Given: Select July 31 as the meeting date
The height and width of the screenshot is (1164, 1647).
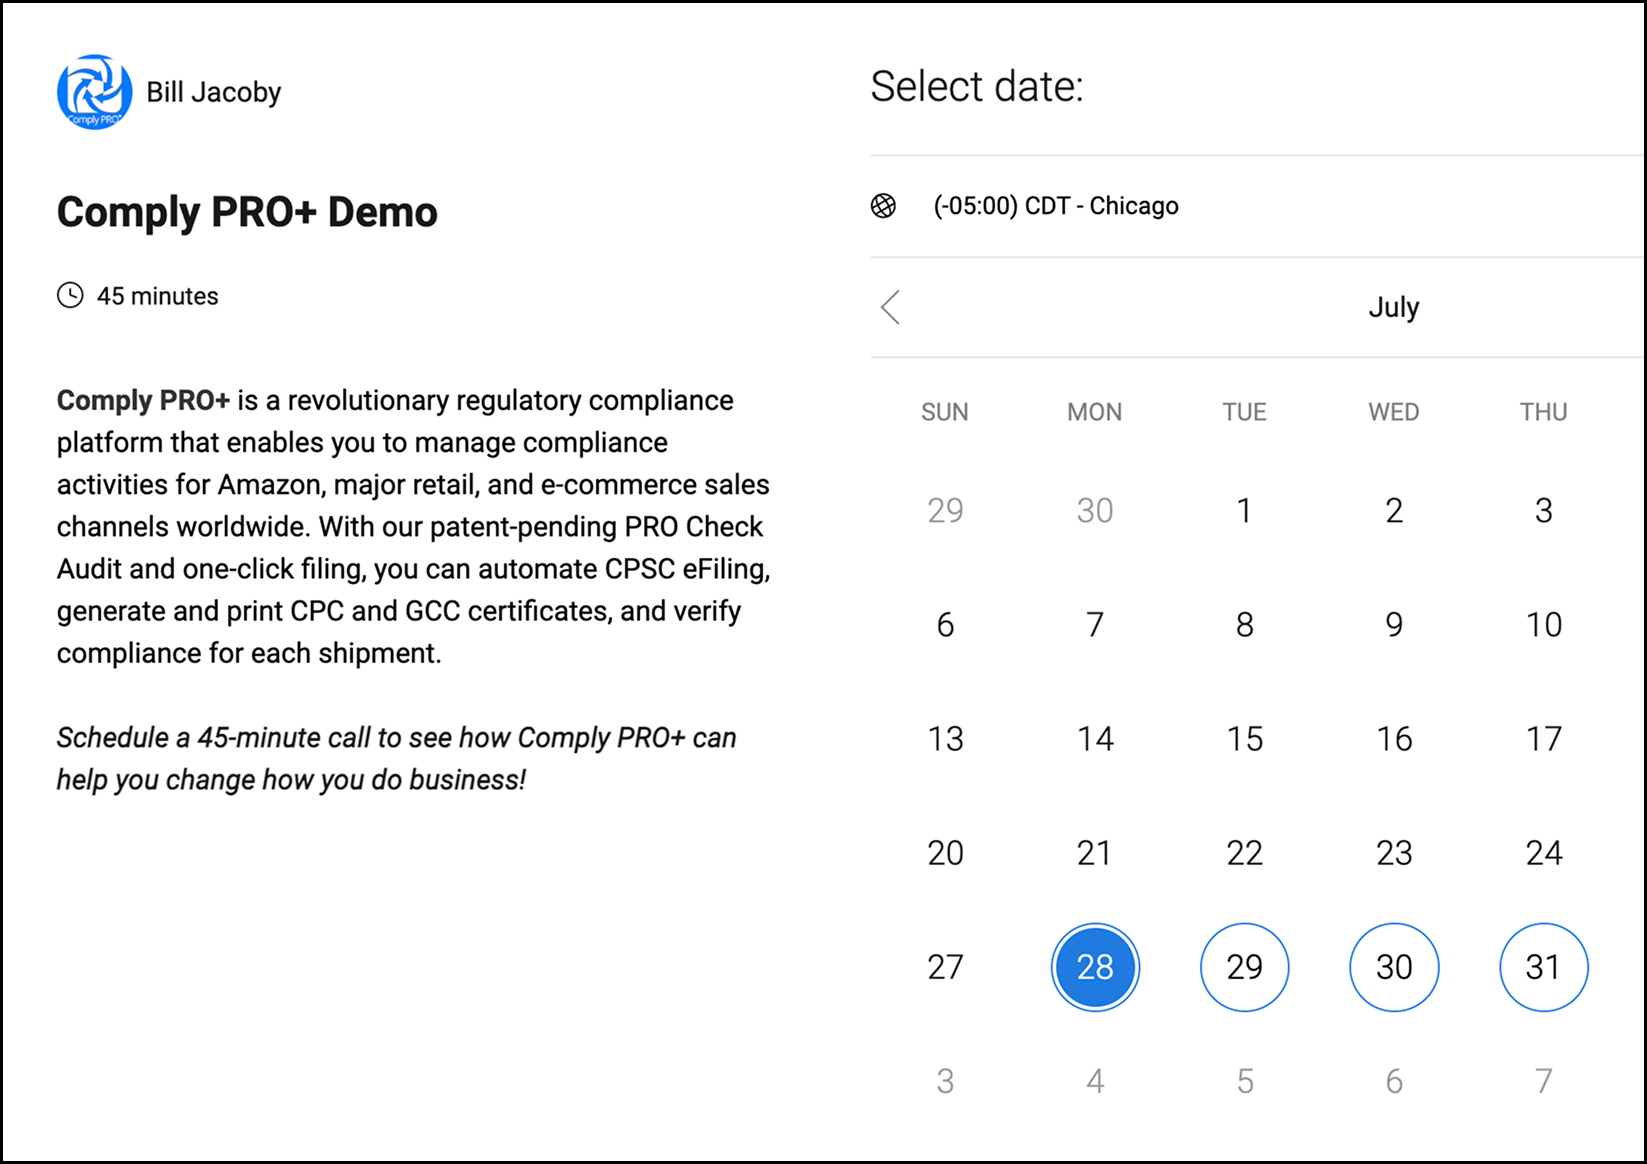Looking at the screenshot, I should (1543, 967).
